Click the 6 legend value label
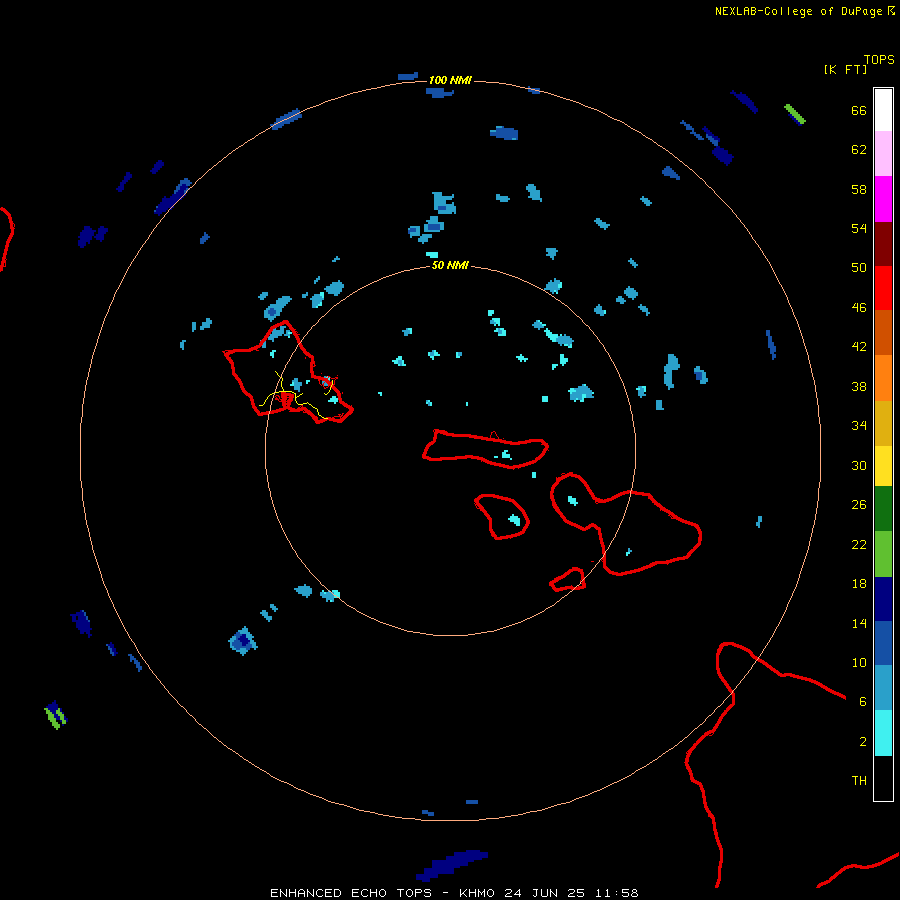 [863, 702]
